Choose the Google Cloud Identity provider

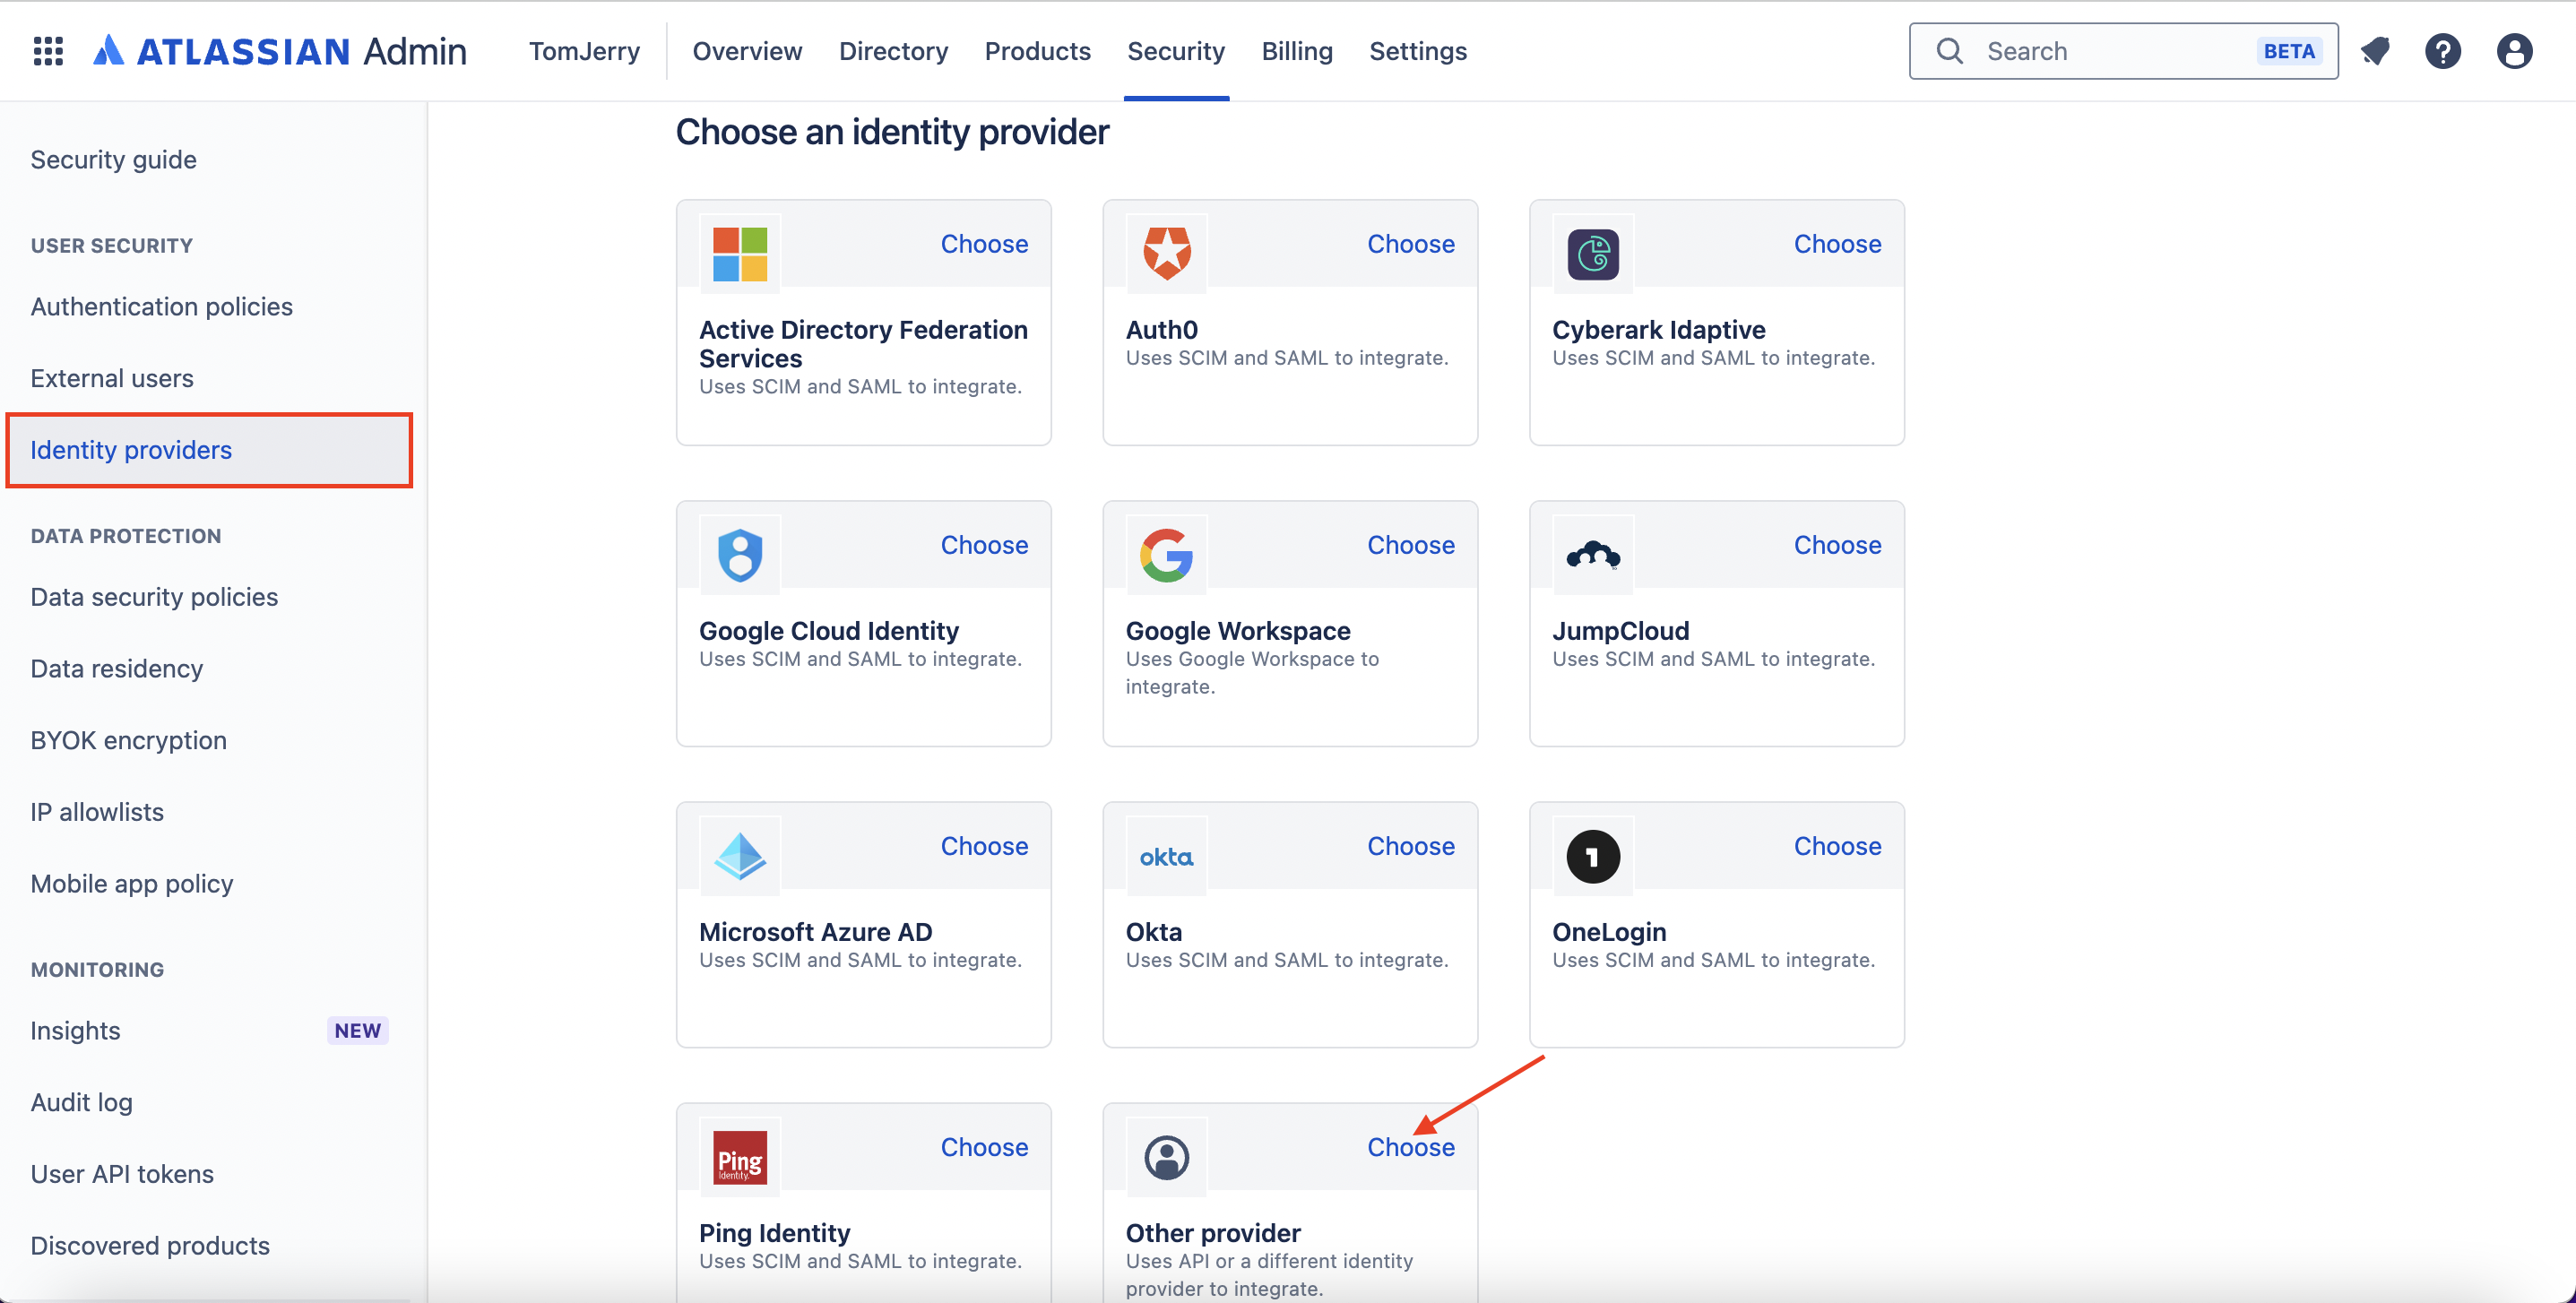click(984, 545)
